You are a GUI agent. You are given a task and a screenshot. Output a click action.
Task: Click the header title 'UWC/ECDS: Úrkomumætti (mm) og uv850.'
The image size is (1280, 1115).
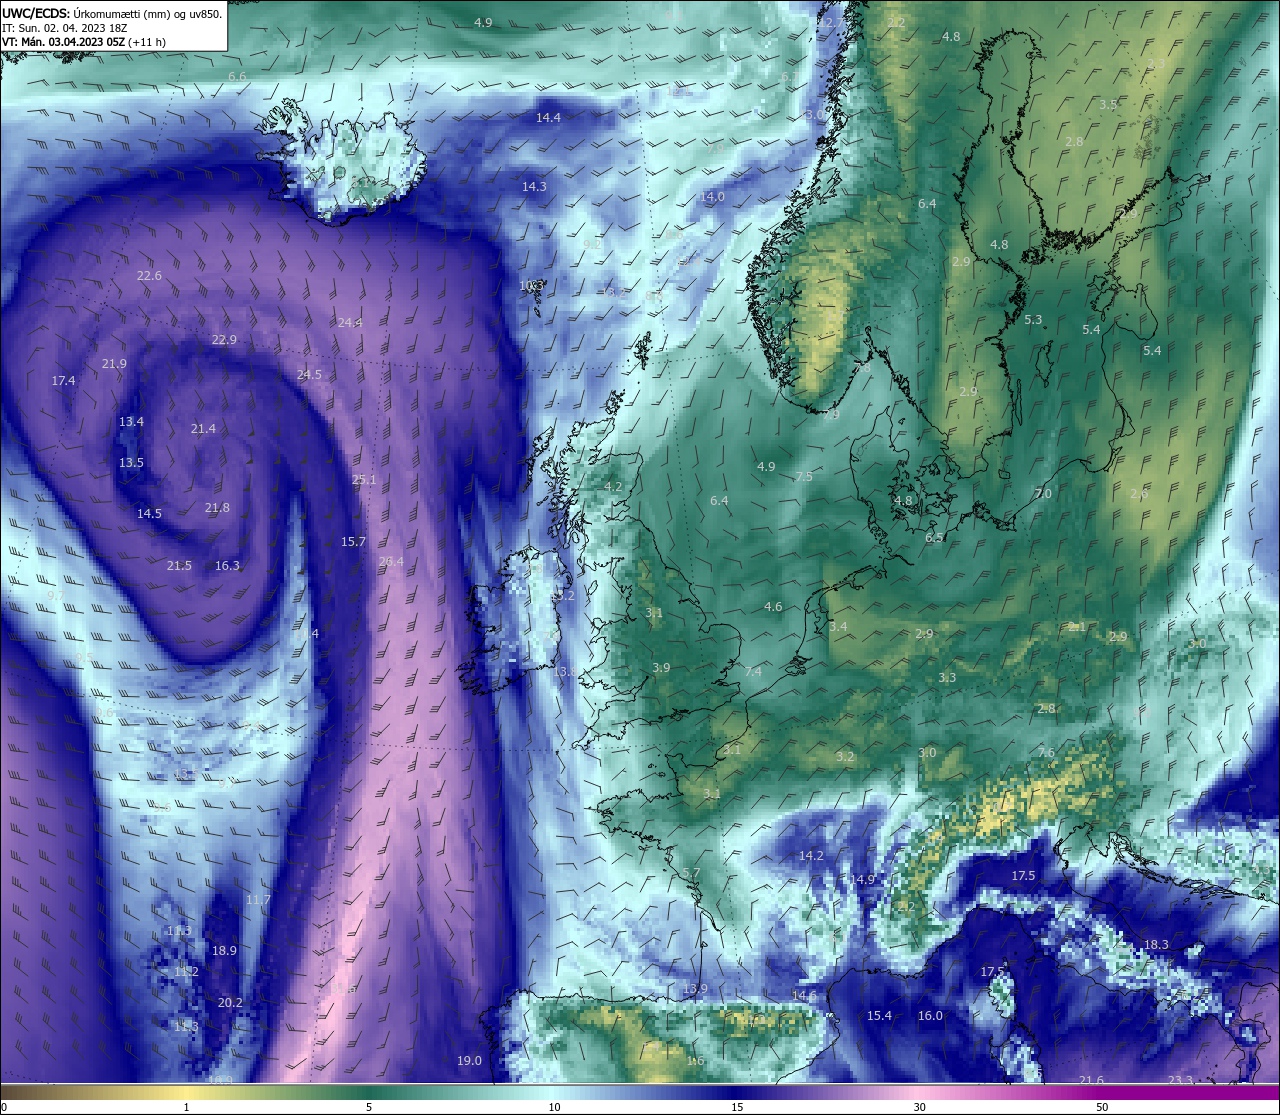111,14
